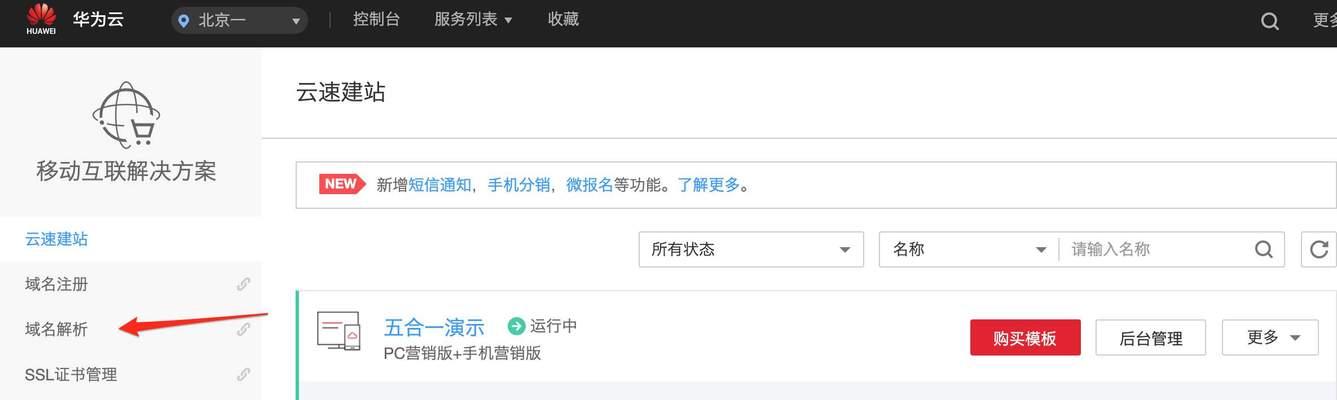Click the 购买模板 button
This screenshot has height=400, width=1337.
click(1025, 338)
